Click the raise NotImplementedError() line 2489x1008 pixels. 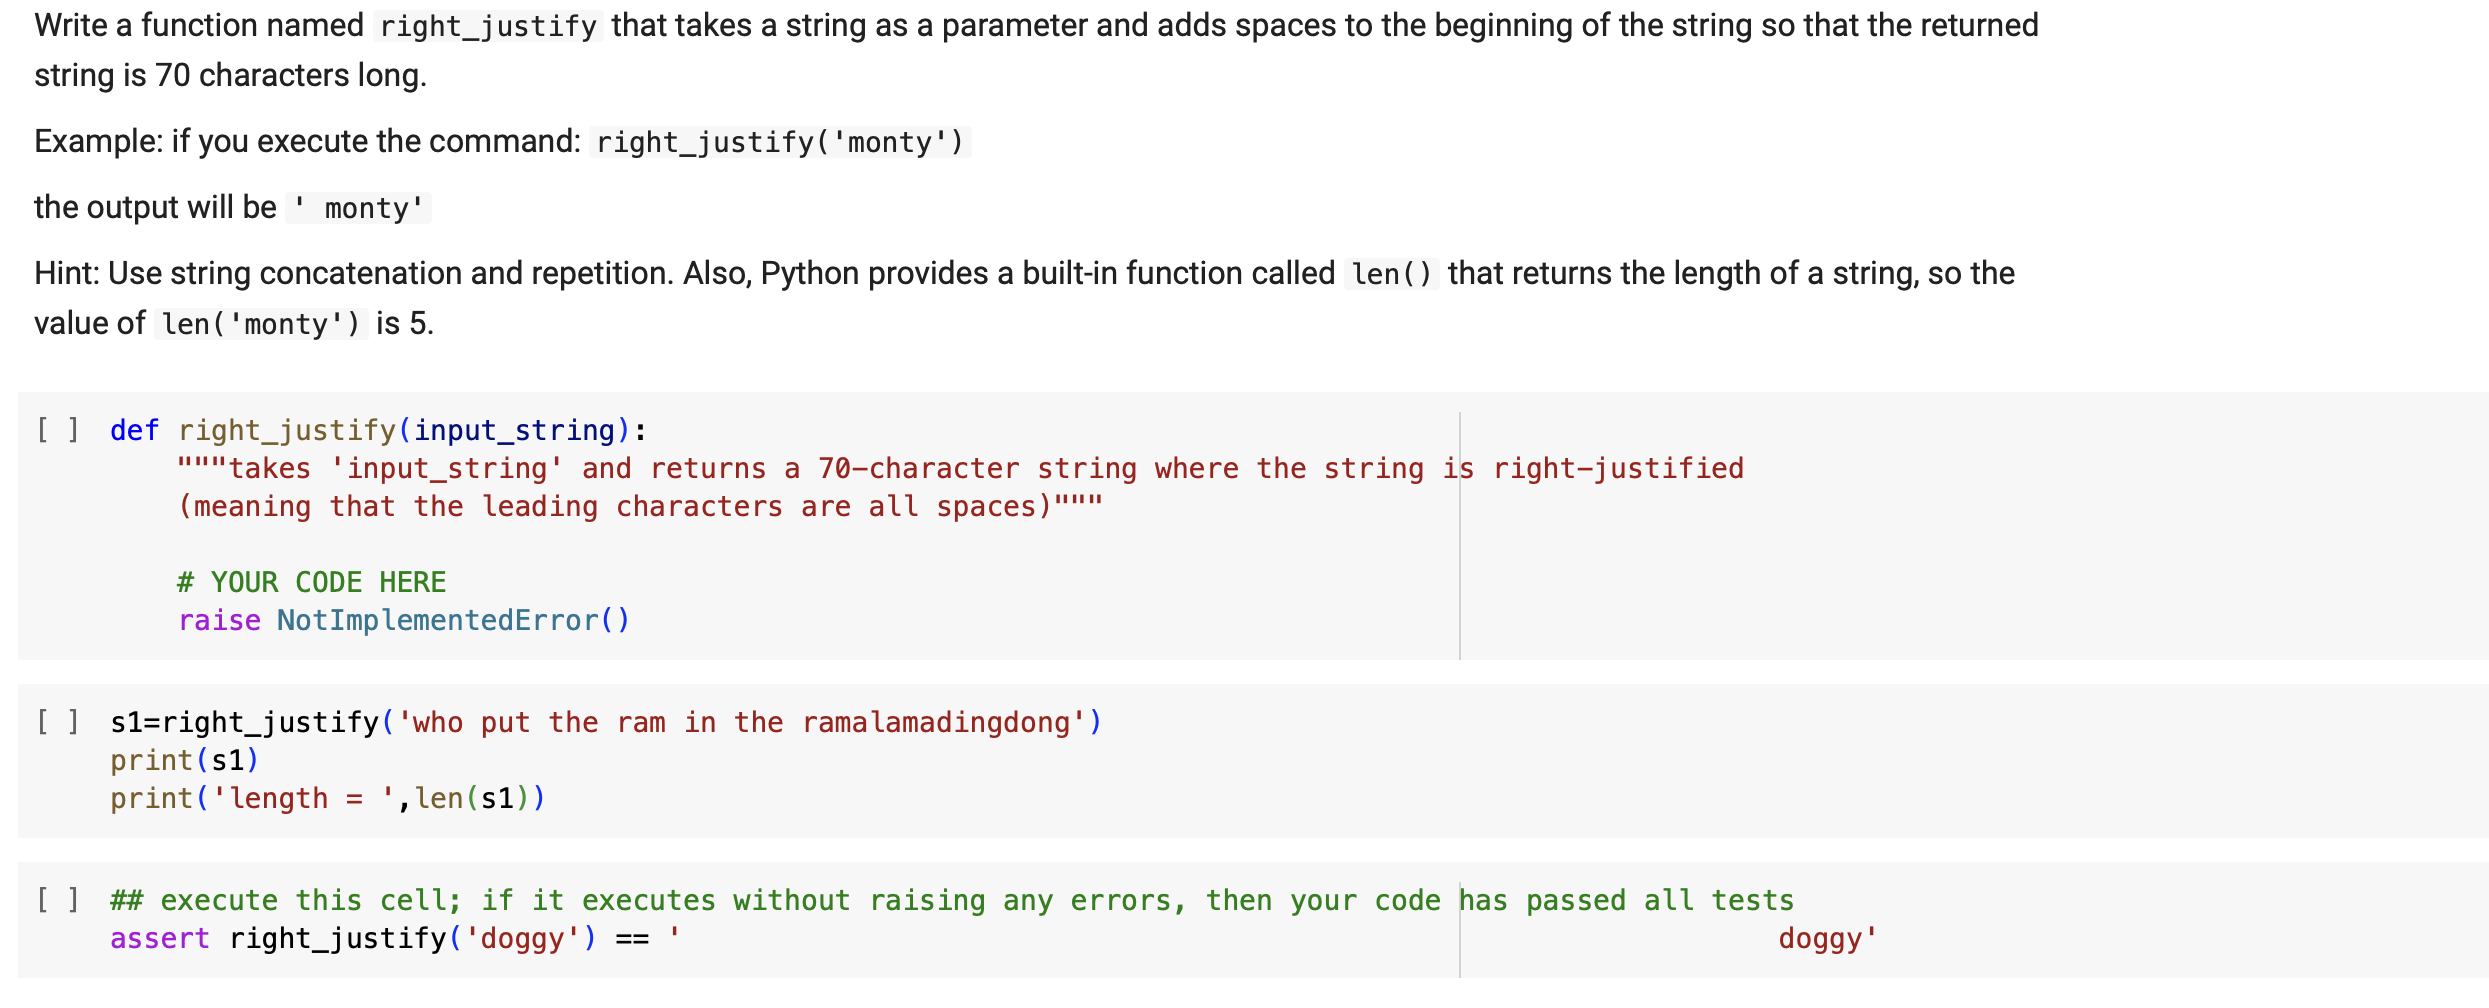point(403,620)
